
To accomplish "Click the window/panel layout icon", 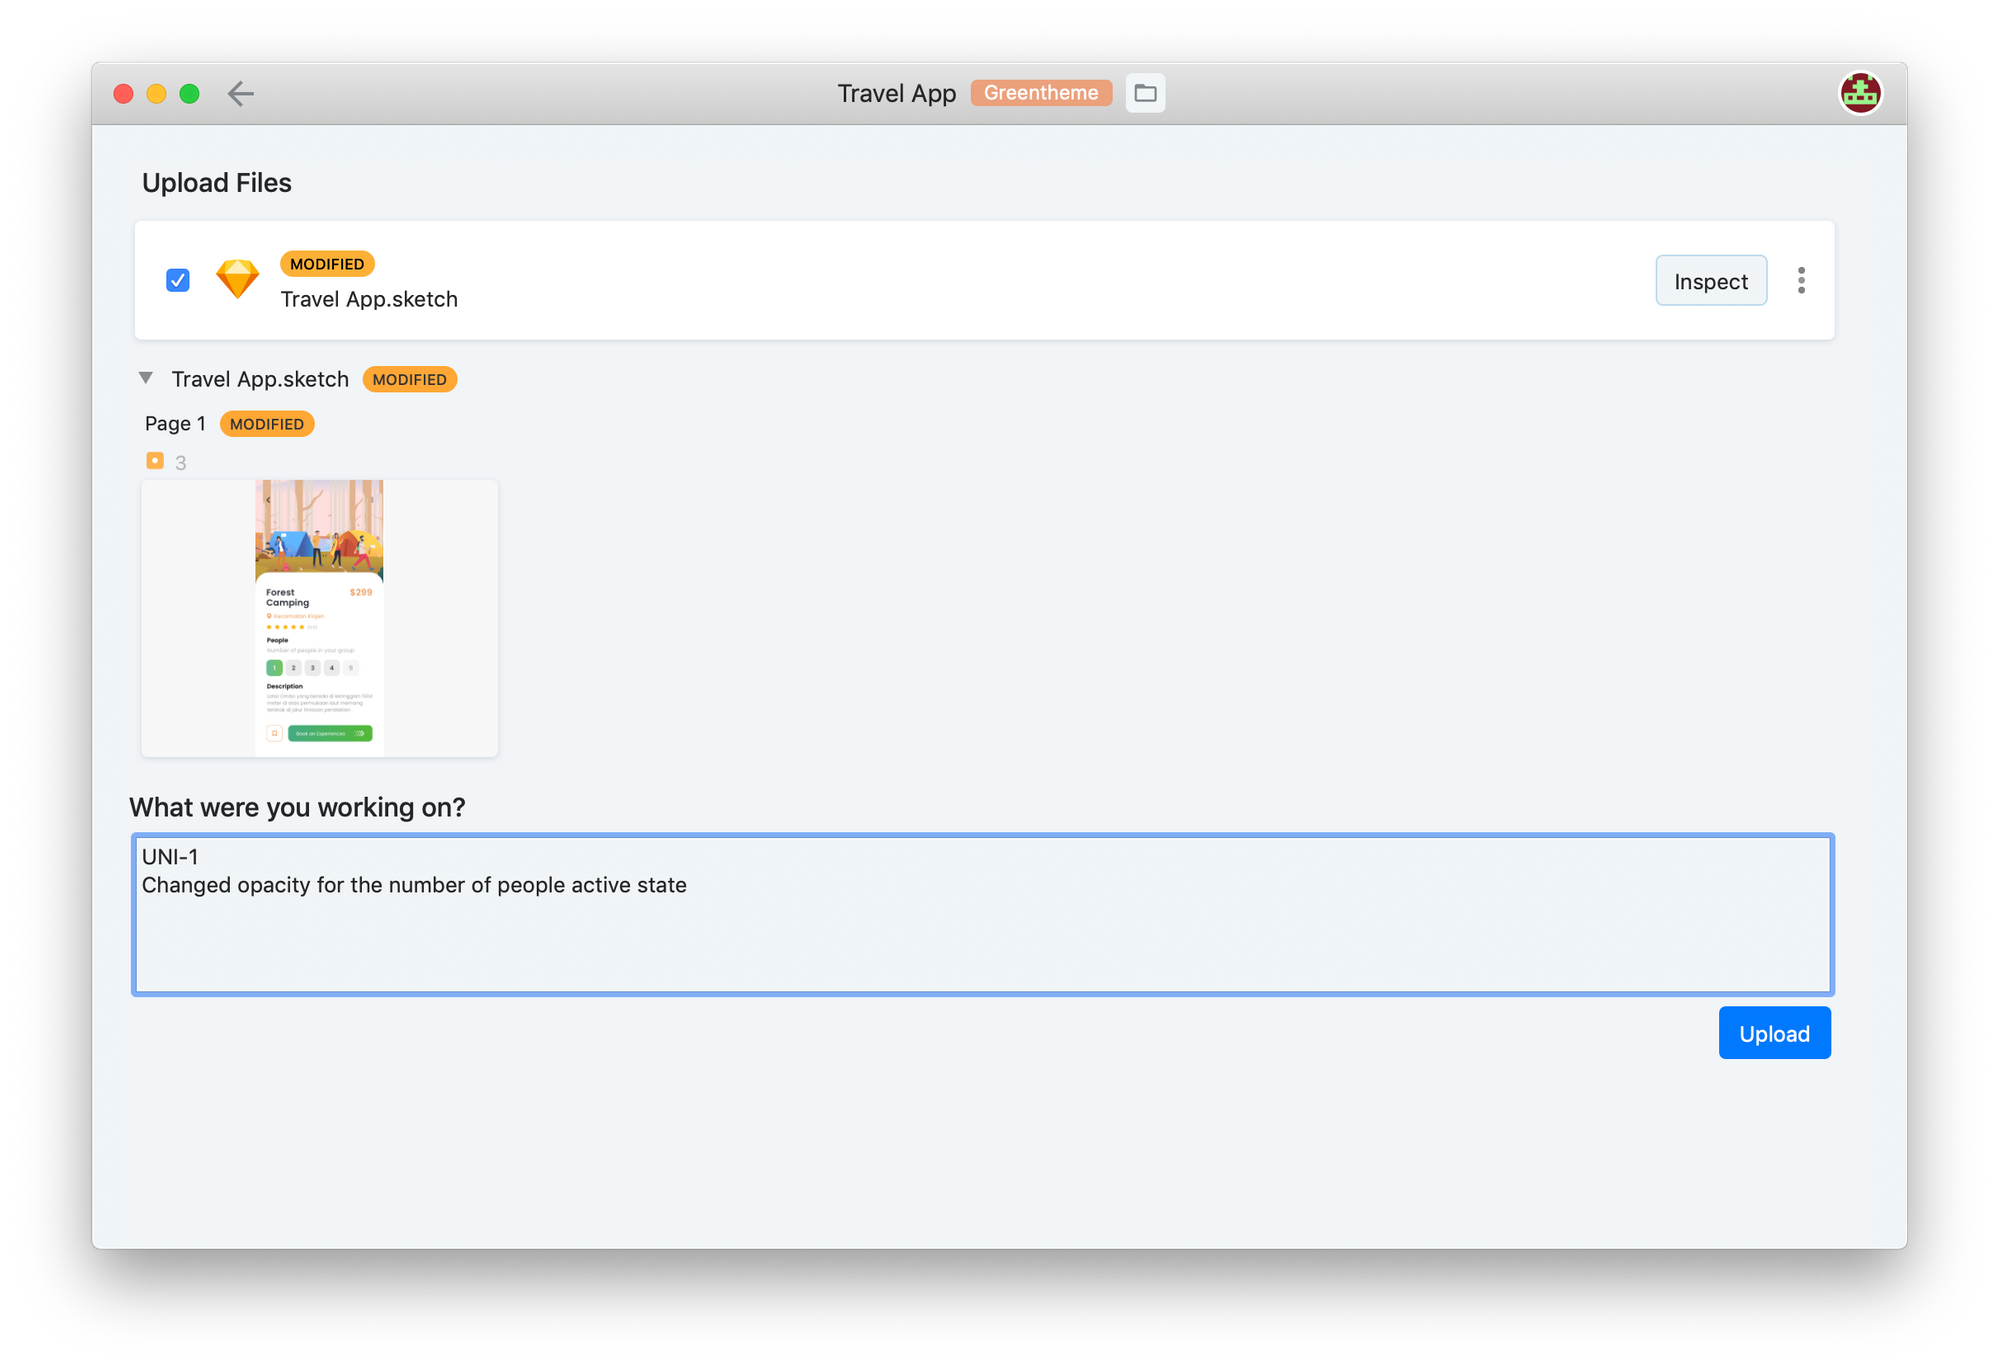I will tap(1146, 93).
